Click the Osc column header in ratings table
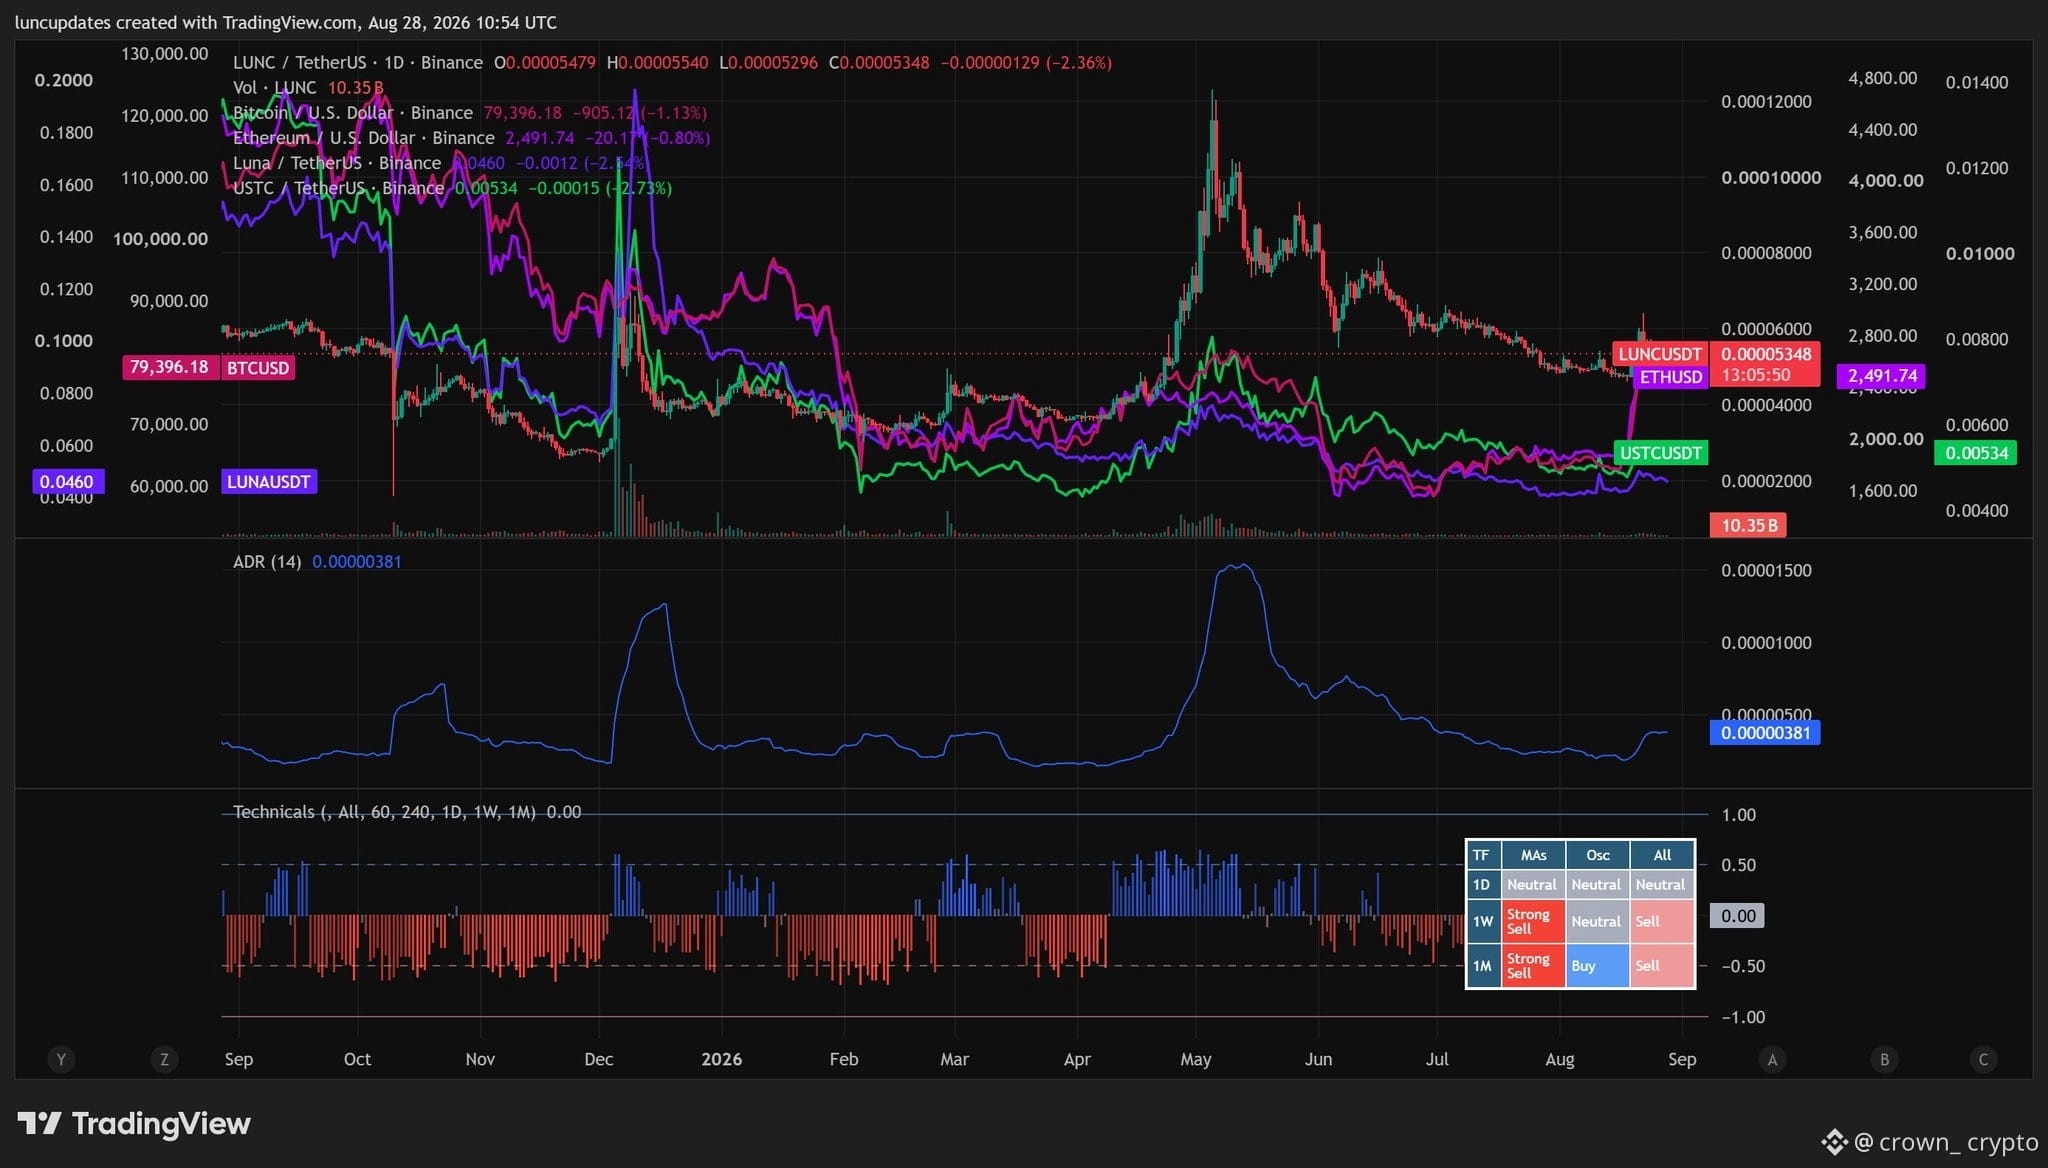The height and width of the screenshot is (1168, 2048). click(1597, 855)
